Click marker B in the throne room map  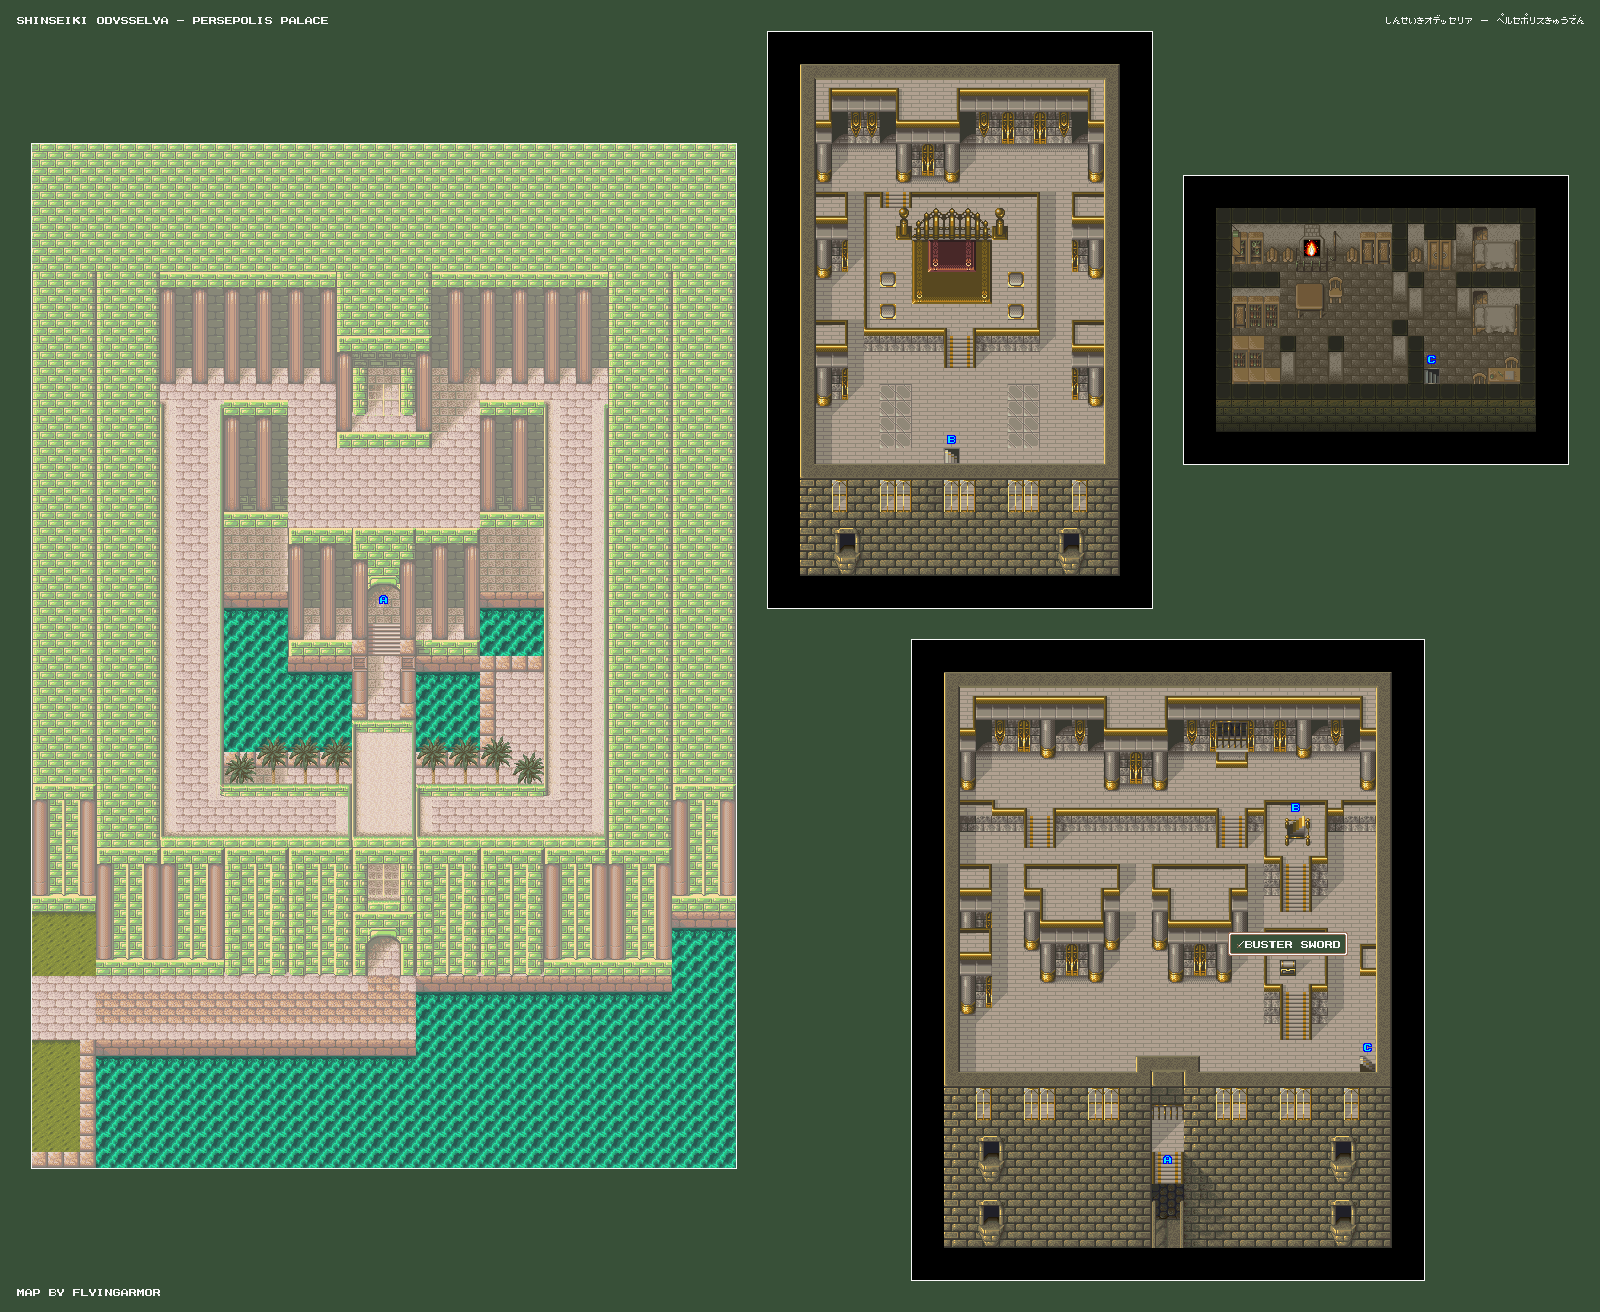[x=951, y=440]
